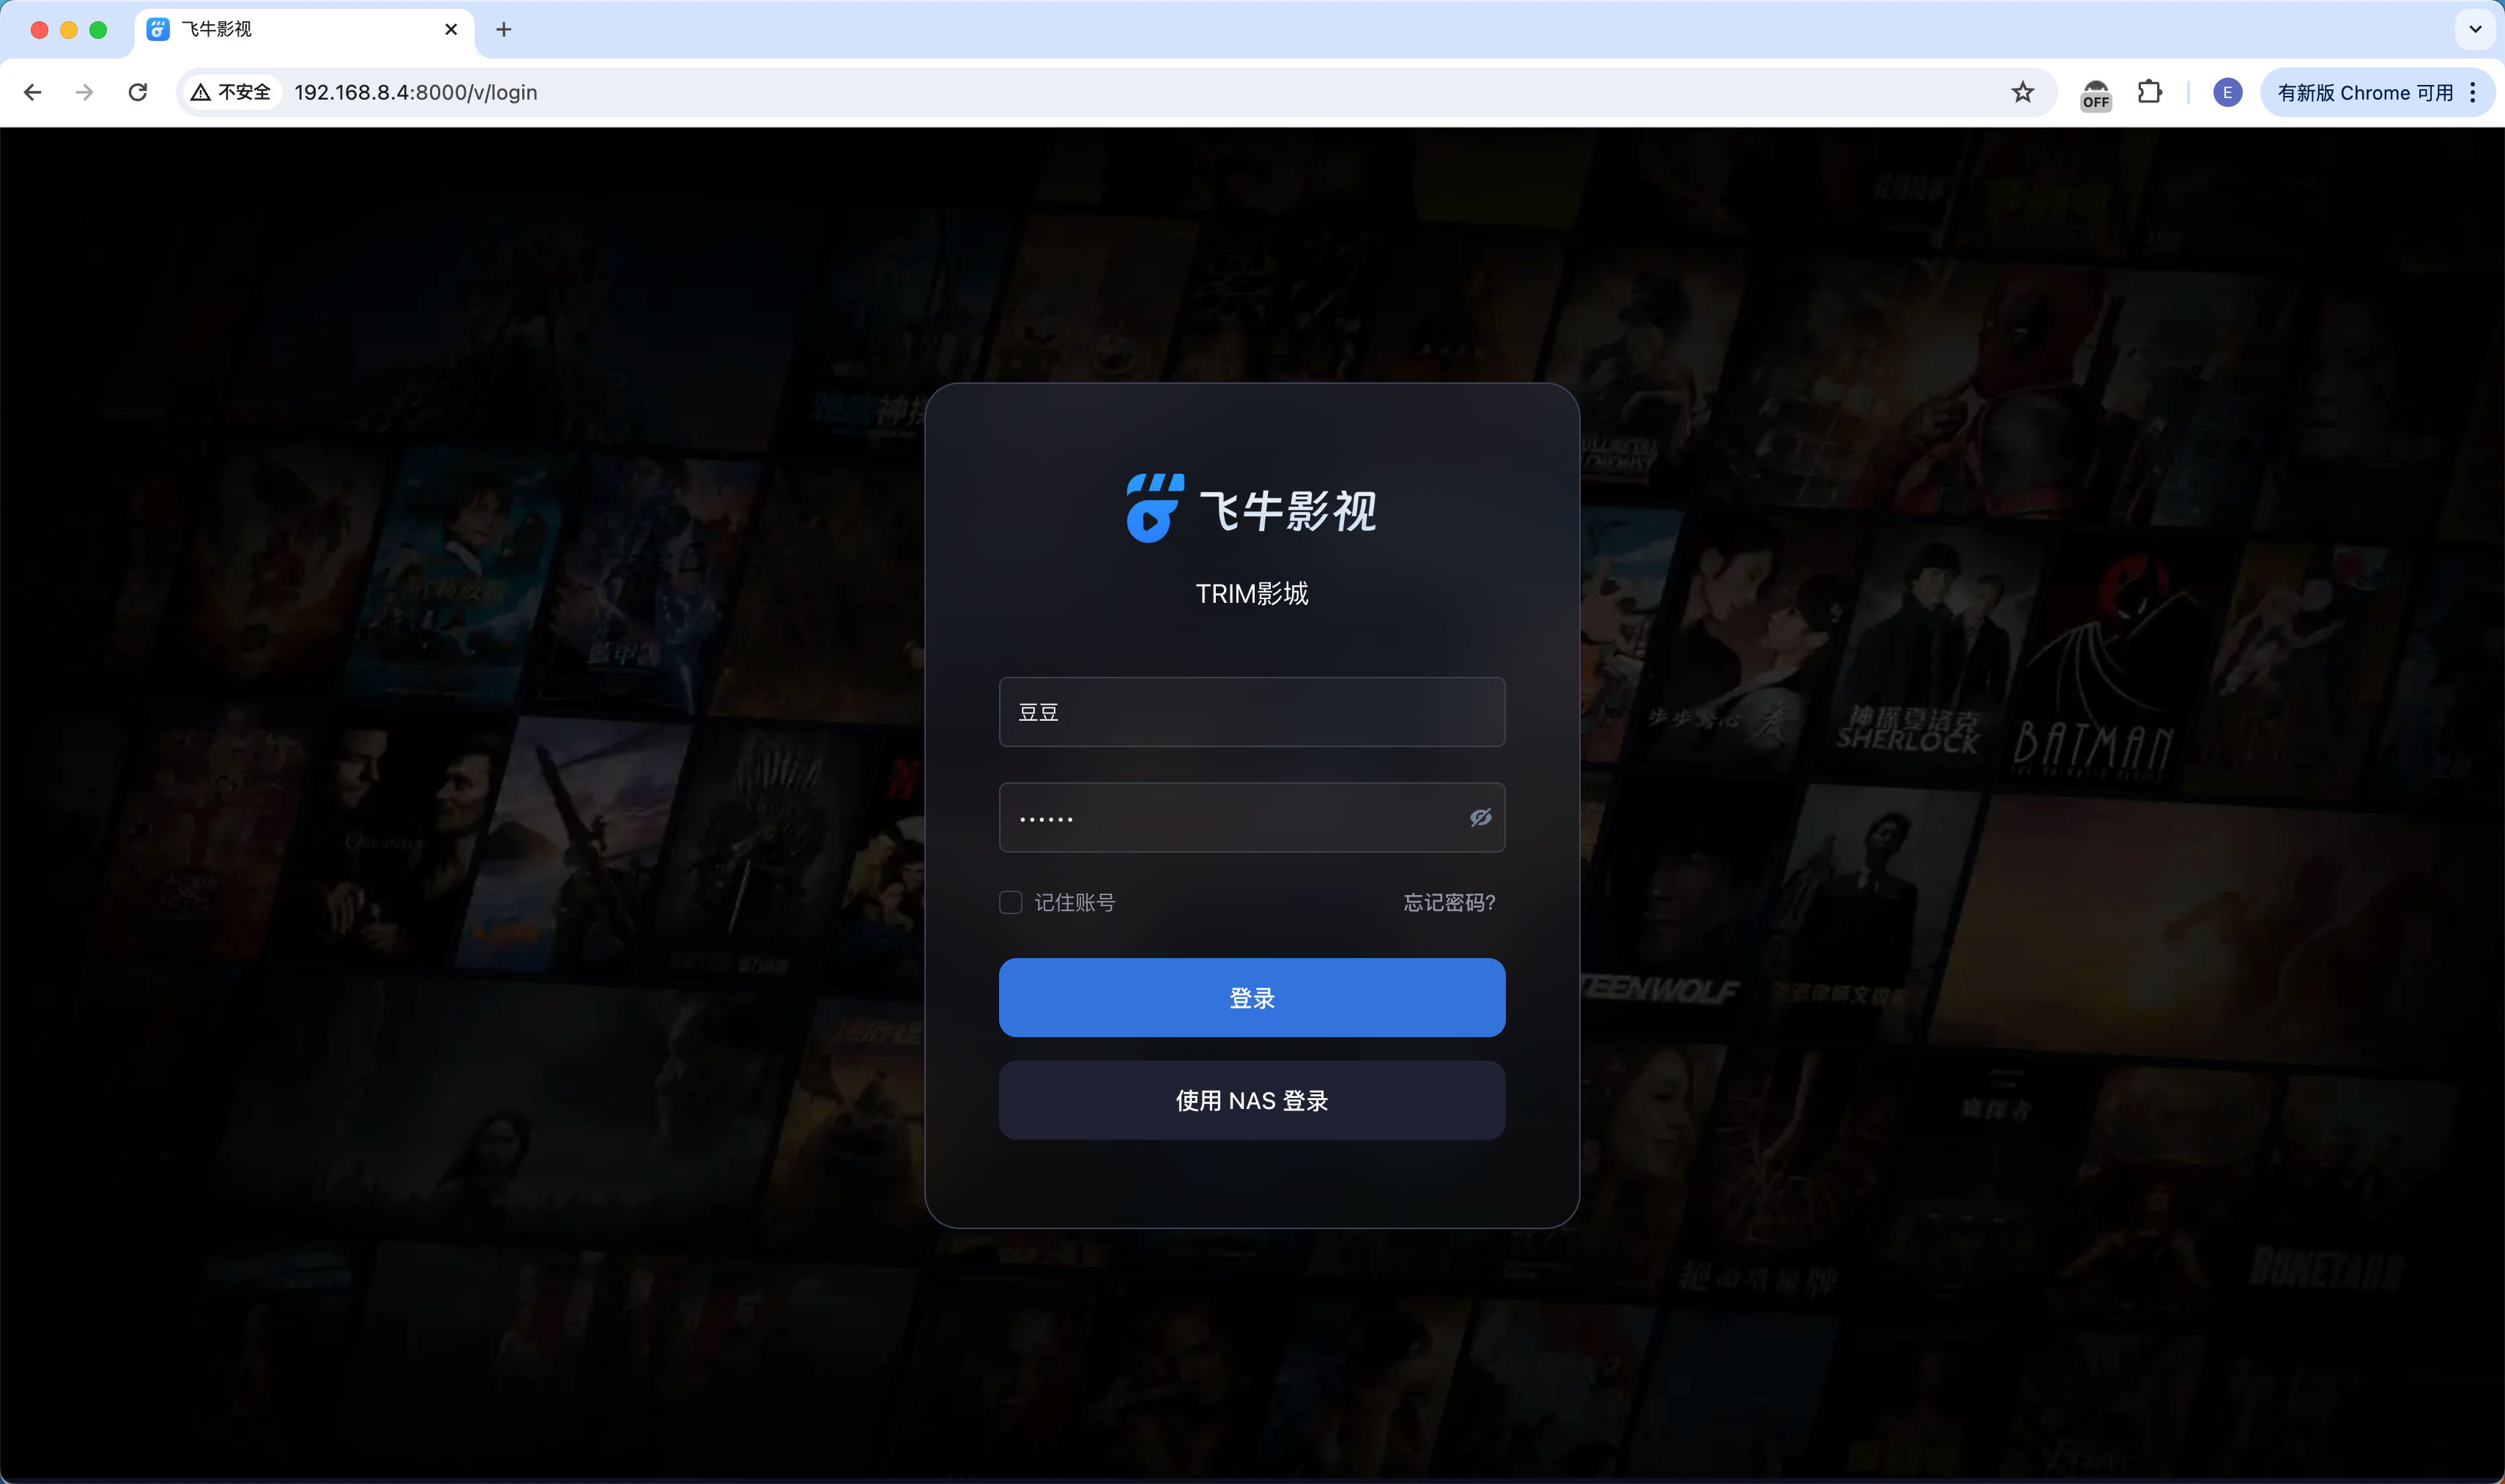Focus the username field containing 豆豆

[1251, 712]
